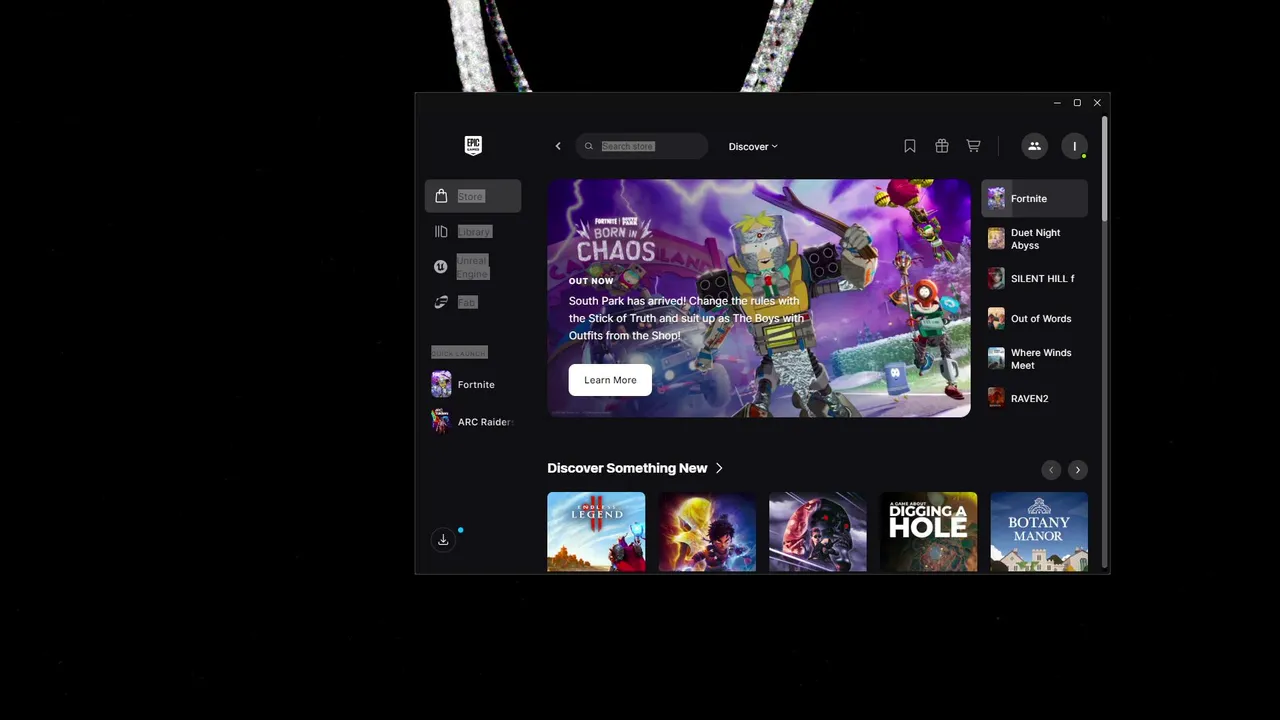This screenshot has height=720, width=1280.
Task: Click the Store shopping bag icon
Action: click(x=441, y=196)
